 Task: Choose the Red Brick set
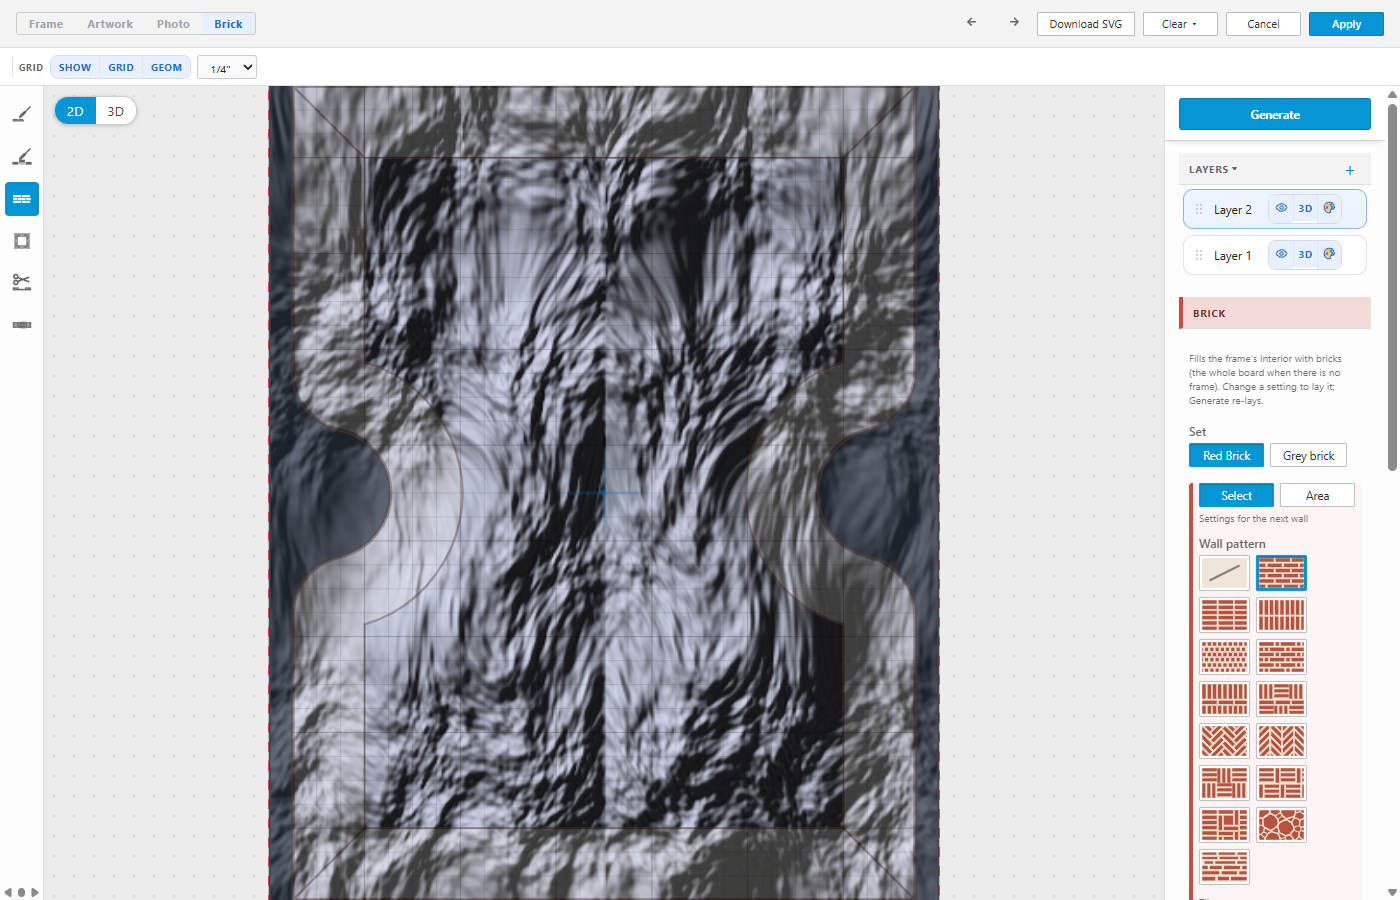pos(1227,455)
